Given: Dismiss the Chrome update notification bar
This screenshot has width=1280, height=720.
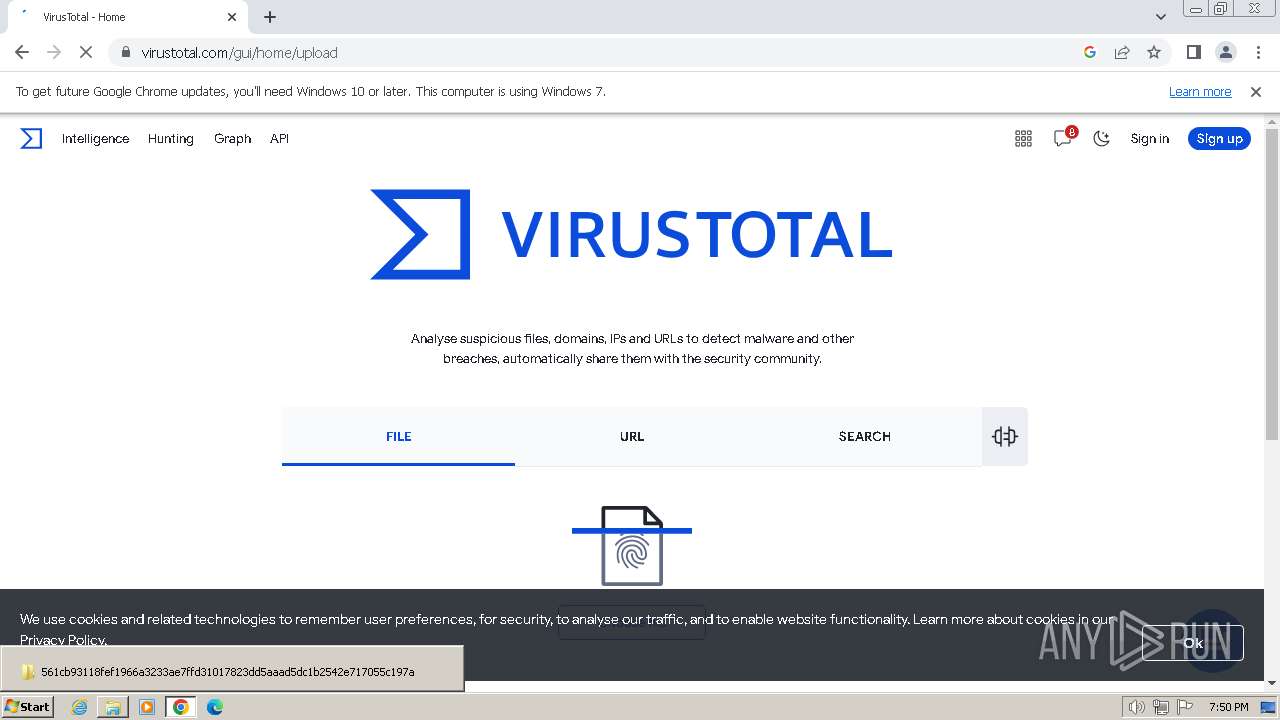Looking at the screenshot, I should point(1256,91).
